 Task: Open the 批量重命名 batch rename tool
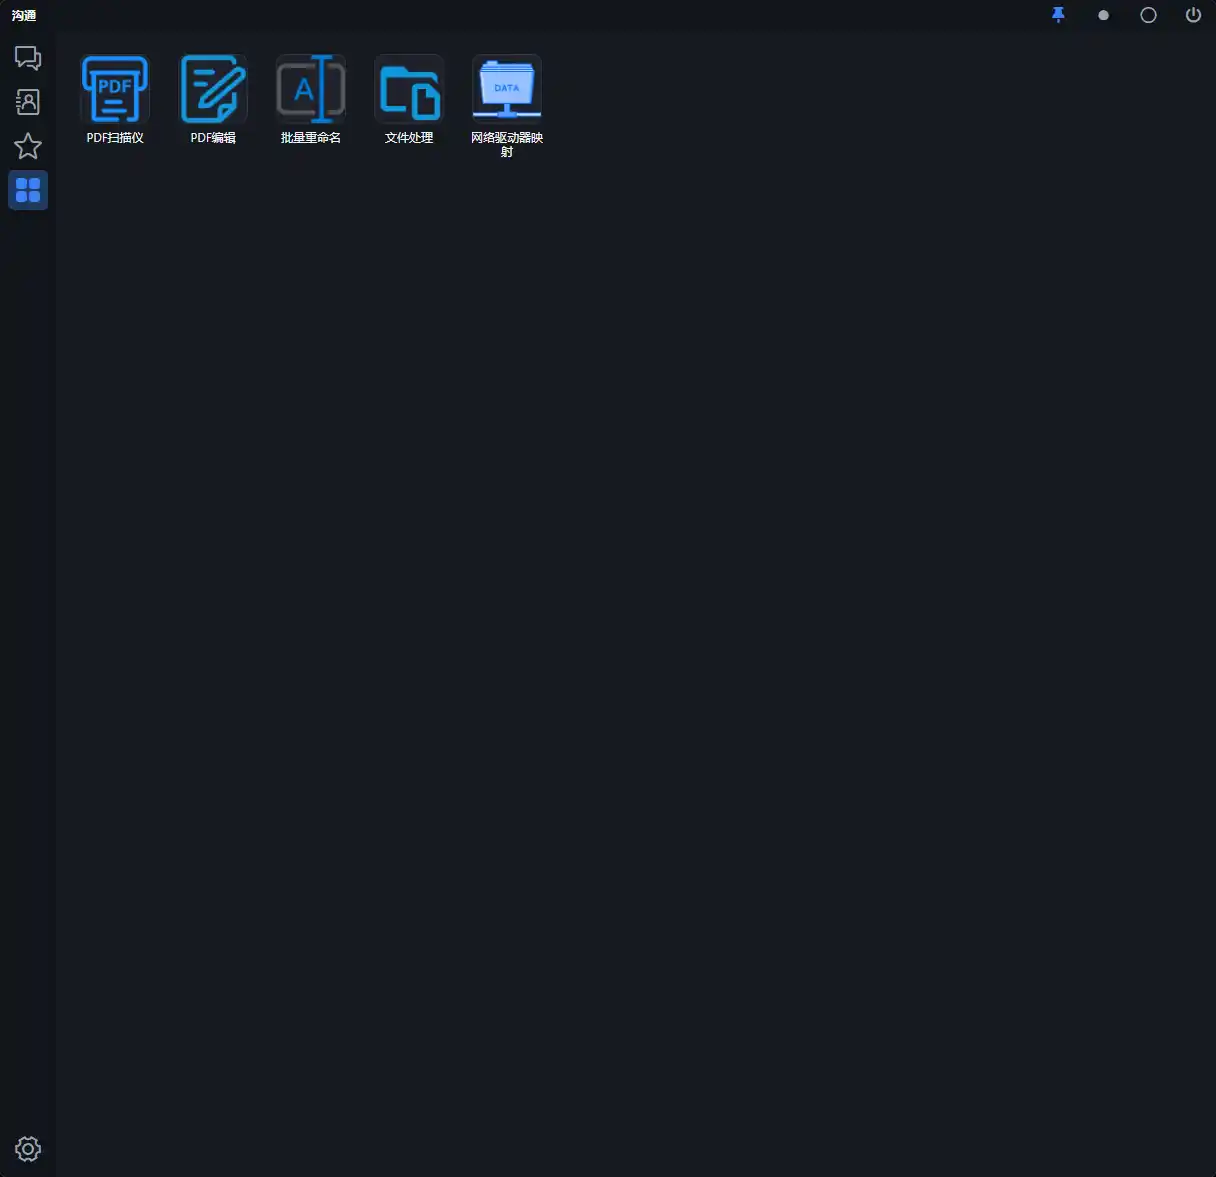click(x=311, y=89)
